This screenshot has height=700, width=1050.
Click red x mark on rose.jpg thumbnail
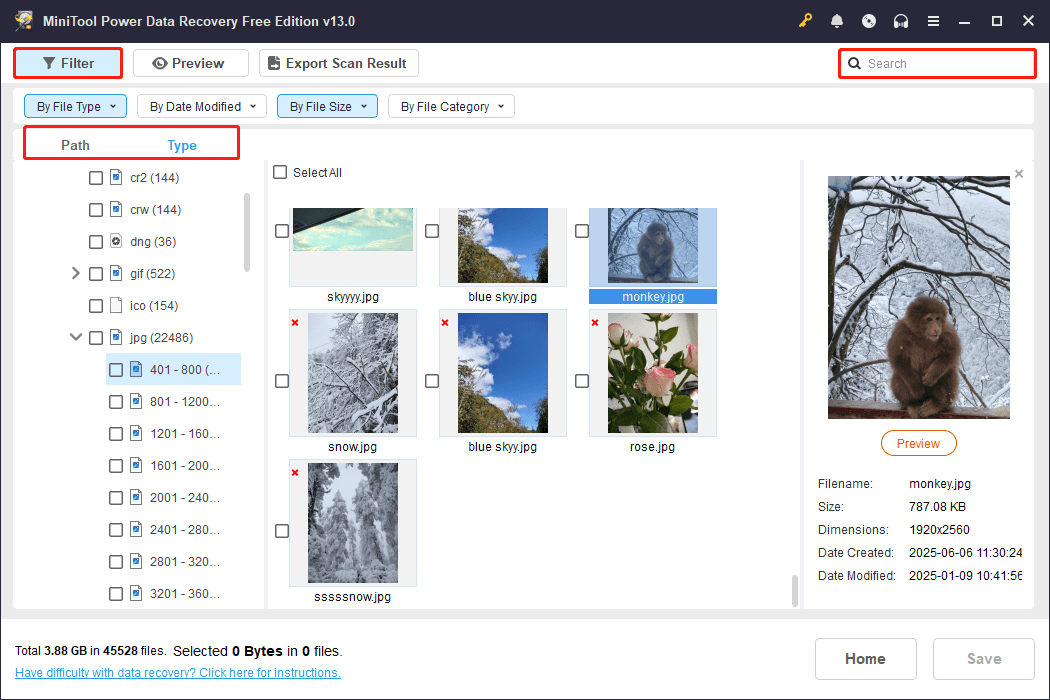click(595, 323)
